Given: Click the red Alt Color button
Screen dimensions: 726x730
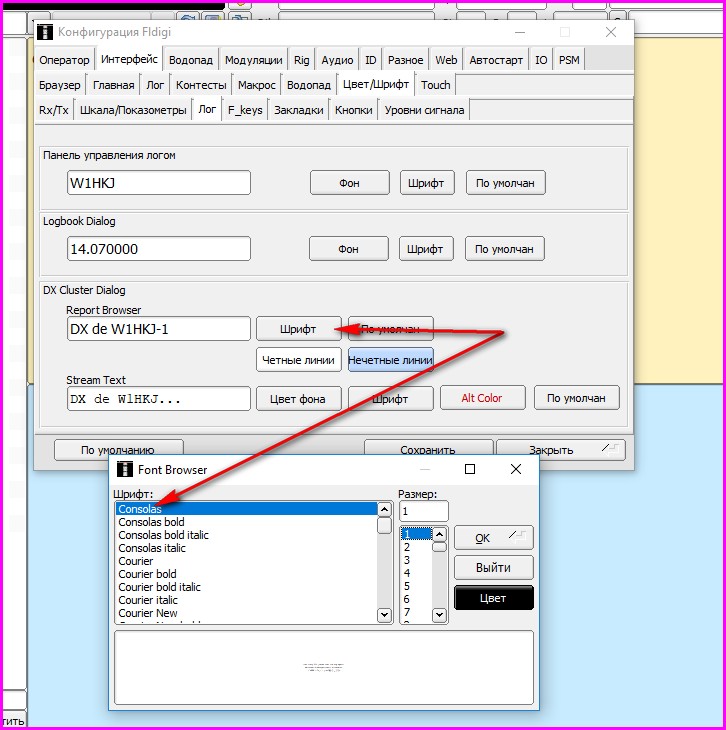Looking at the screenshot, I should click(x=481, y=398).
